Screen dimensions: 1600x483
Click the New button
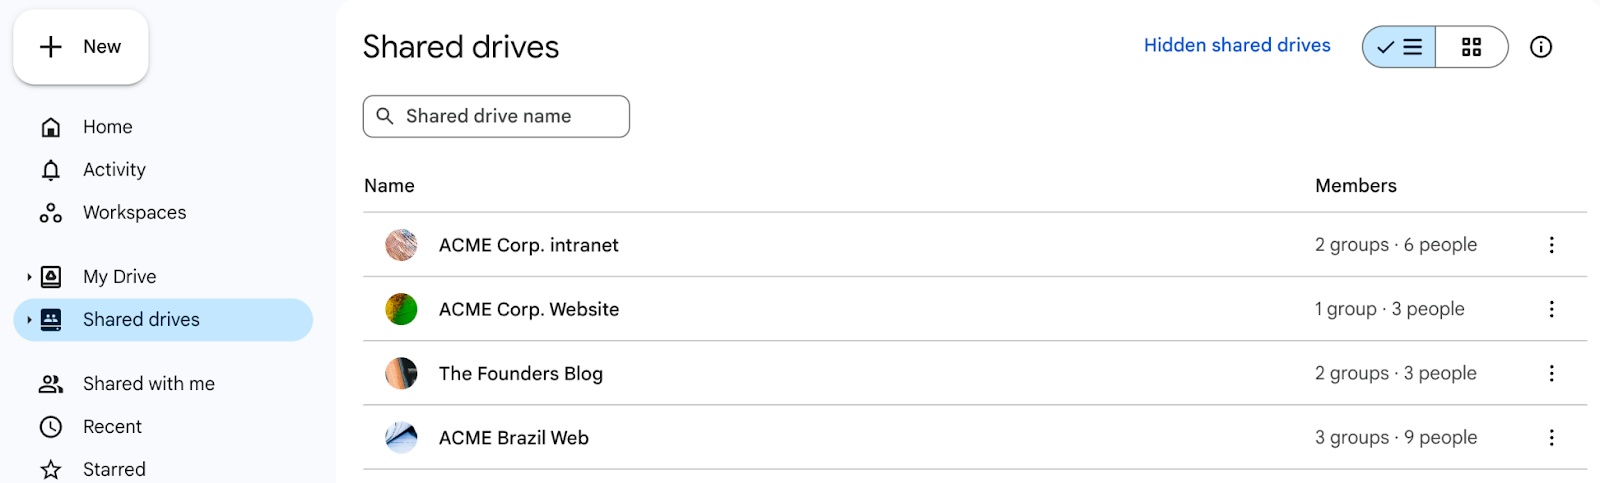pos(81,47)
